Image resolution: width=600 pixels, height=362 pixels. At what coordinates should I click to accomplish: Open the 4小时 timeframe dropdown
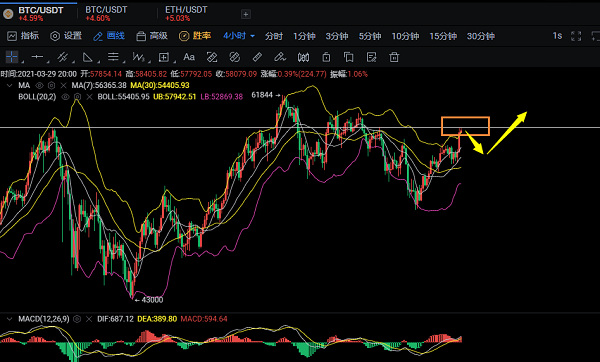pos(239,36)
